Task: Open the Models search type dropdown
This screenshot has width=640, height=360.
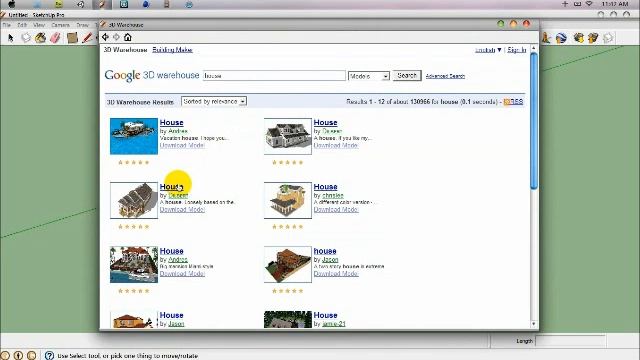Action: pos(369,76)
